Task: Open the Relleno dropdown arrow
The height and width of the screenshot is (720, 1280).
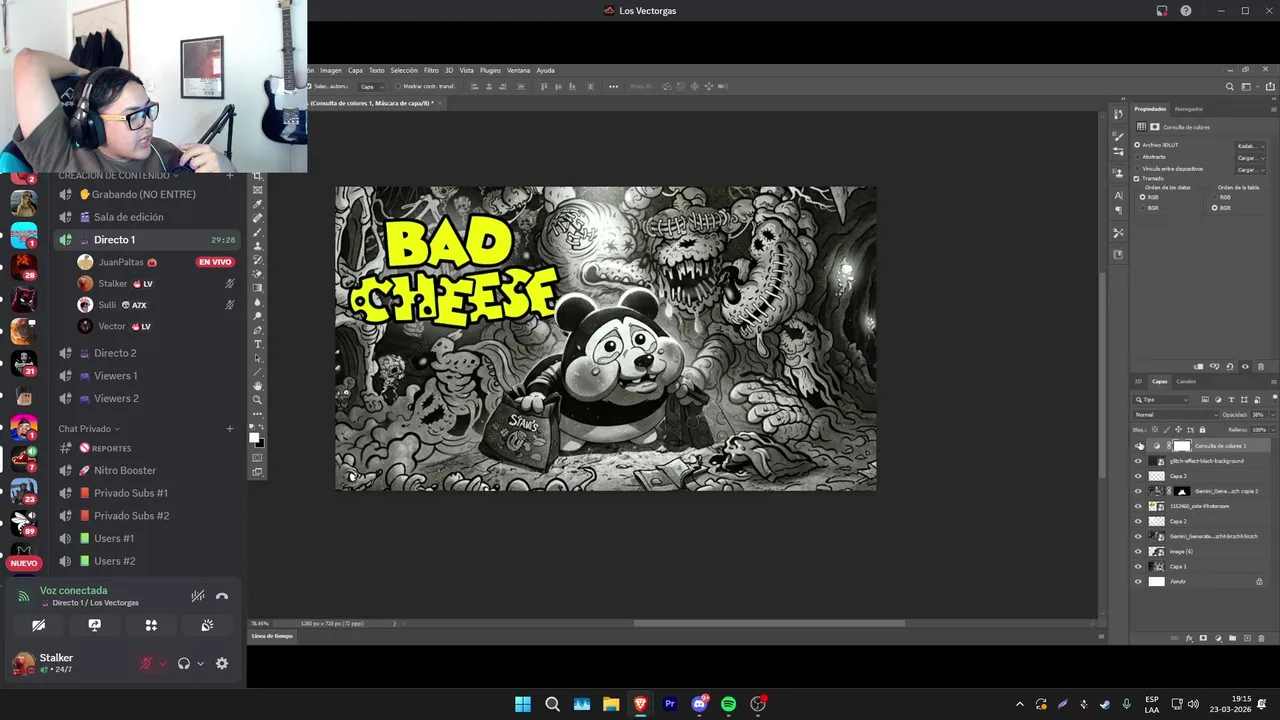Action: click(1273, 430)
